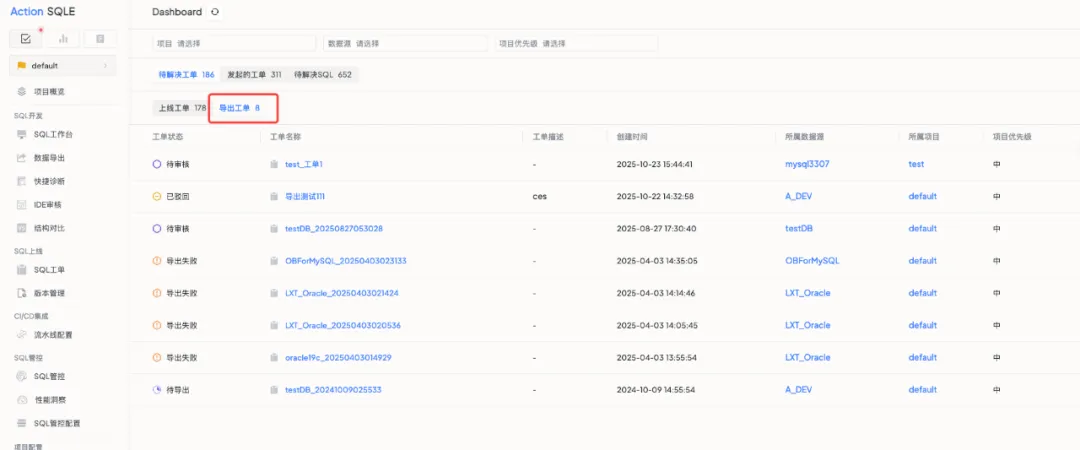Image resolution: width=1080 pixels, height=450 pixels.
Task: Open the 数据源 filter dropdown
Action: (x=404, y=44)
